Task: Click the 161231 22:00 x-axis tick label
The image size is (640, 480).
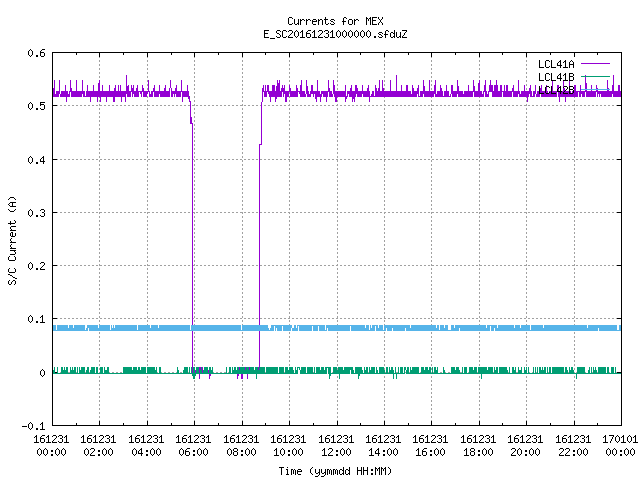Action: (x=573, y=446)
